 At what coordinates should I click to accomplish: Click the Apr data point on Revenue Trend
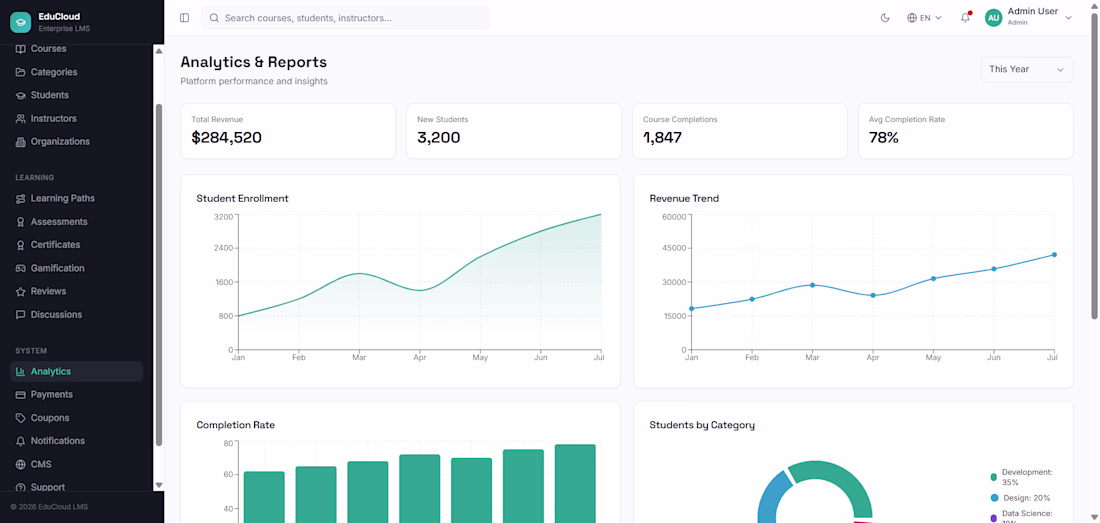point(873,295)
